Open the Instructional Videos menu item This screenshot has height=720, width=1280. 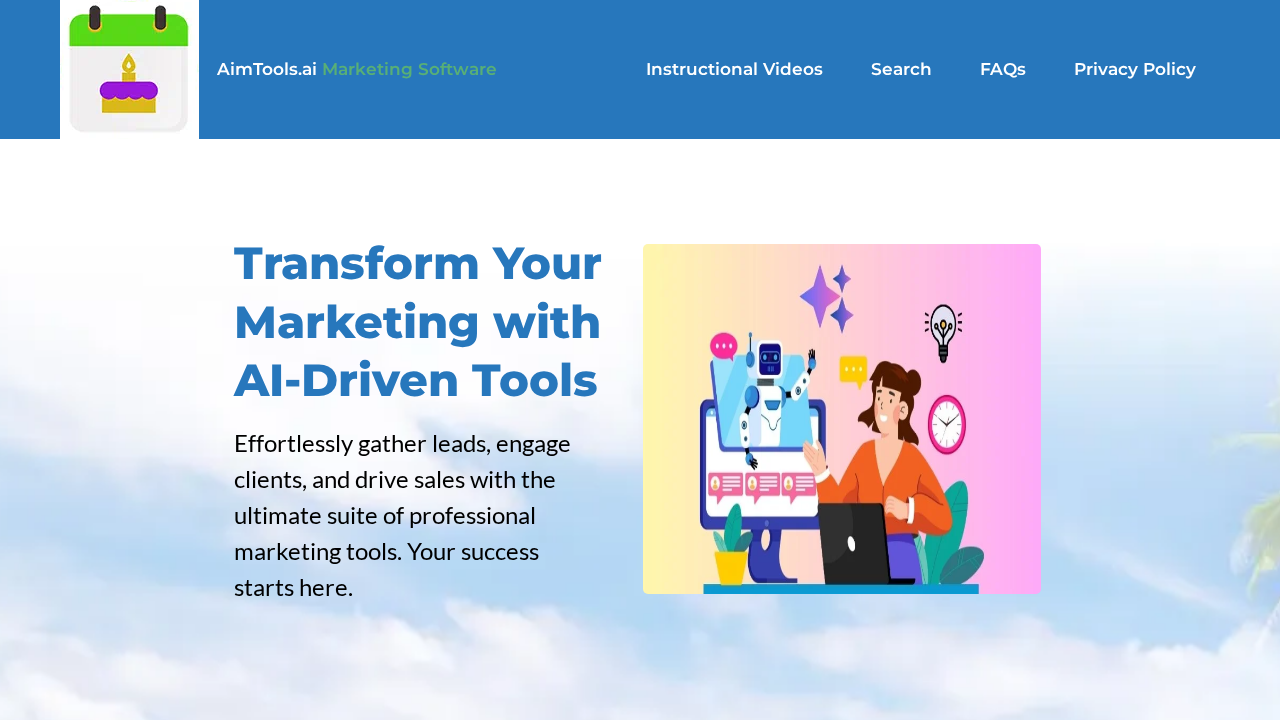coord(734,69)
